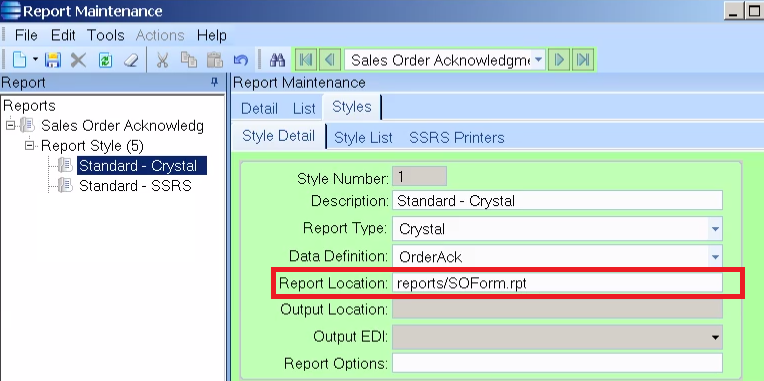The height and width of the screenshot is (381, 764).
Task: Click the Description input field
Action: tap(557, 201)
